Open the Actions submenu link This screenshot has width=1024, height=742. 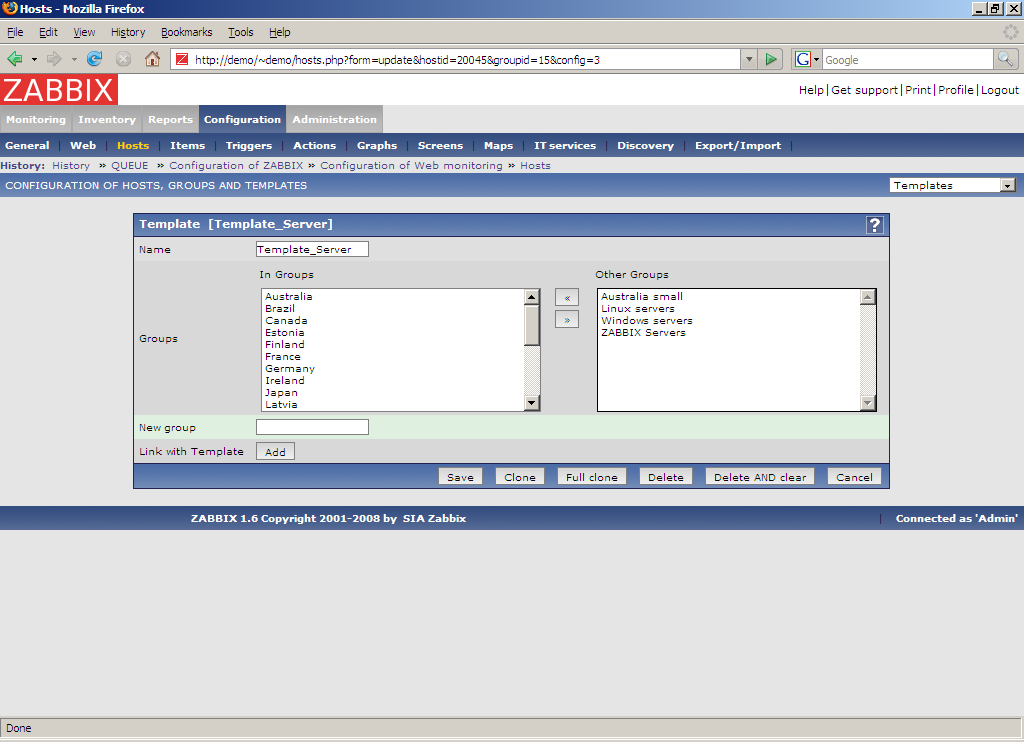click(x=315, y=146)
